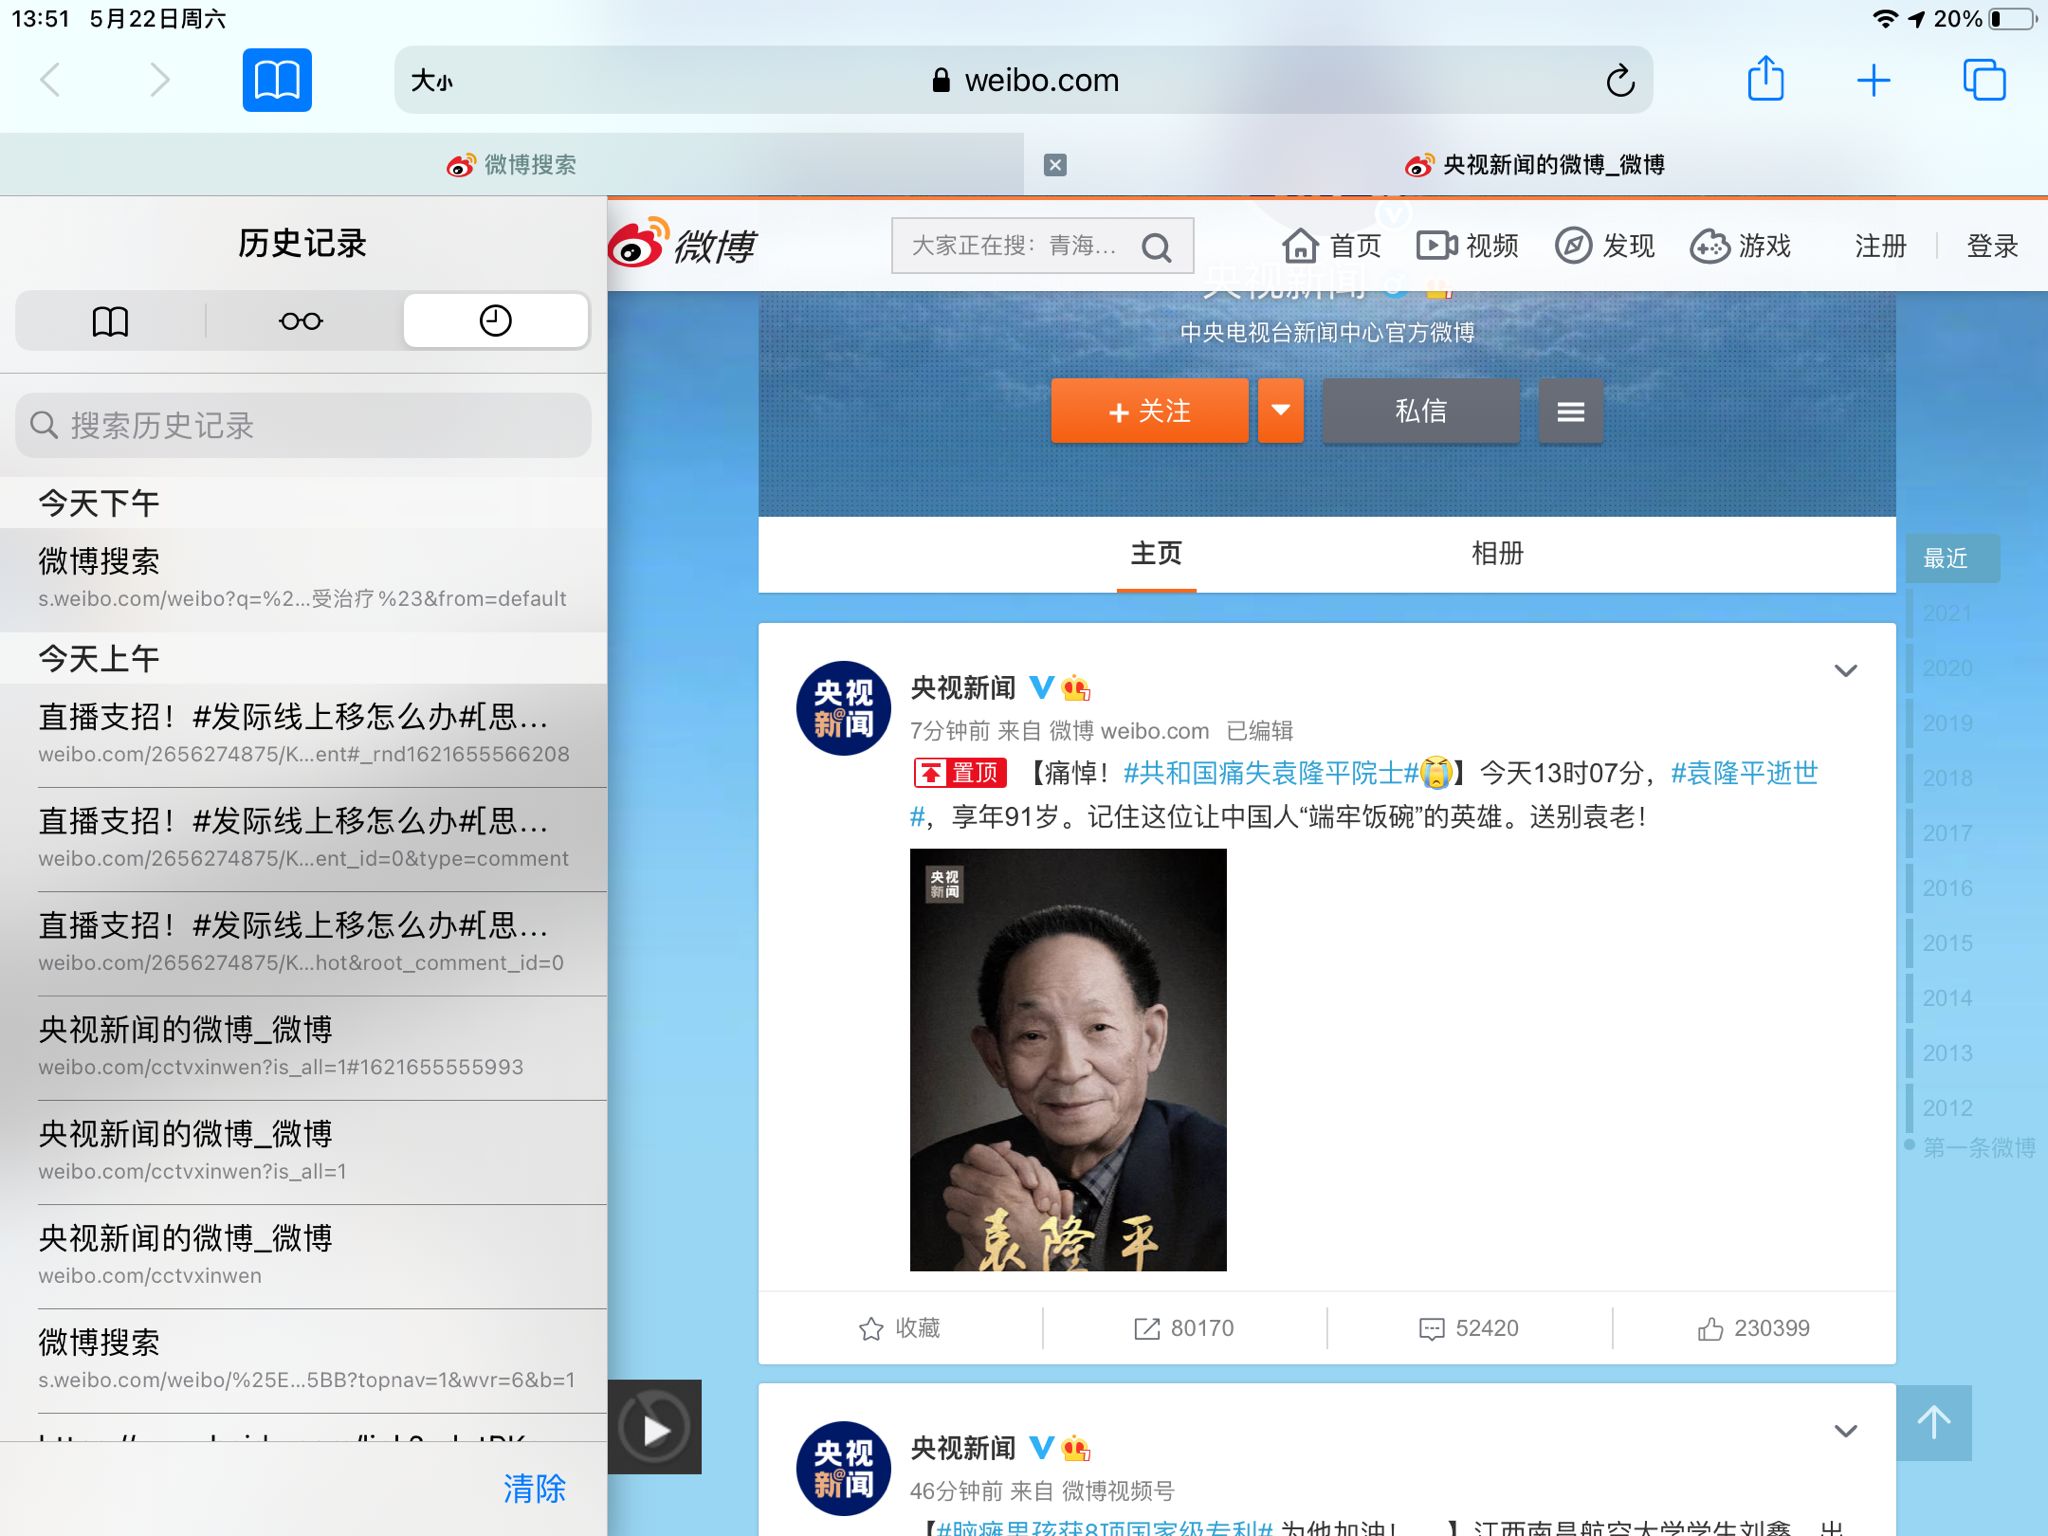Image resolution: width=2048 pixels, height=1536 pixels.
Task: Show the reading list in sidebar
Action: pyautogui.click(x=301, y=321)
